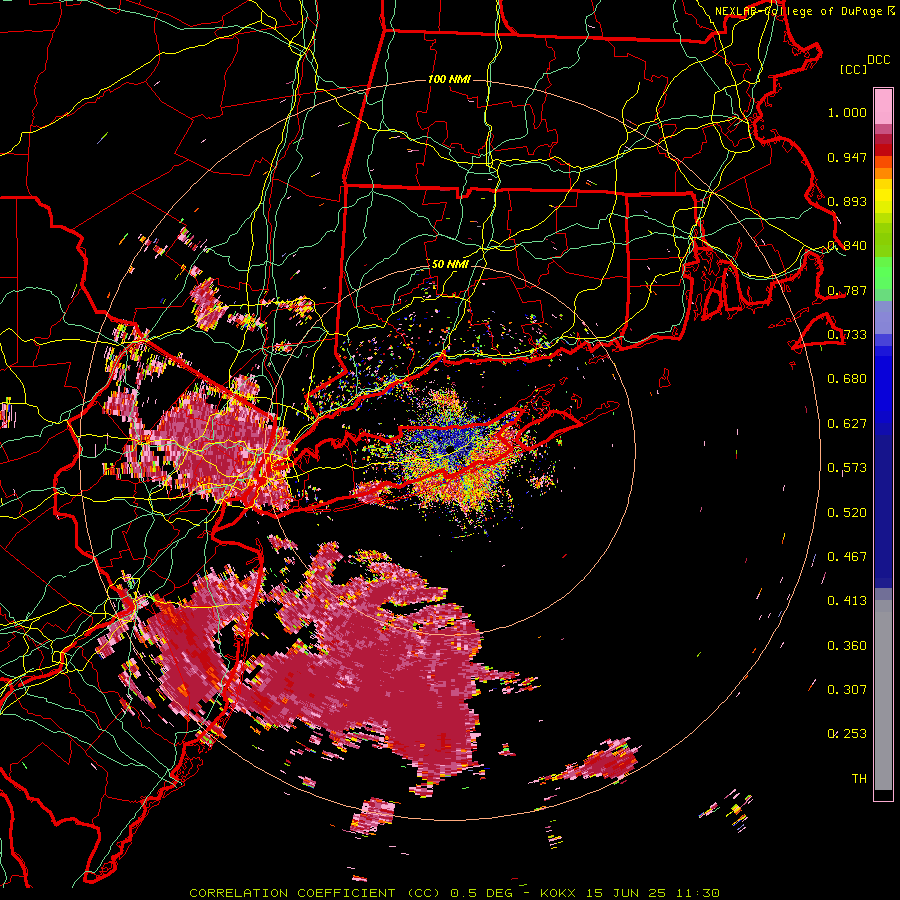
Task: Pick the light pink top segment of color bar
Action: tap(883, 106)
